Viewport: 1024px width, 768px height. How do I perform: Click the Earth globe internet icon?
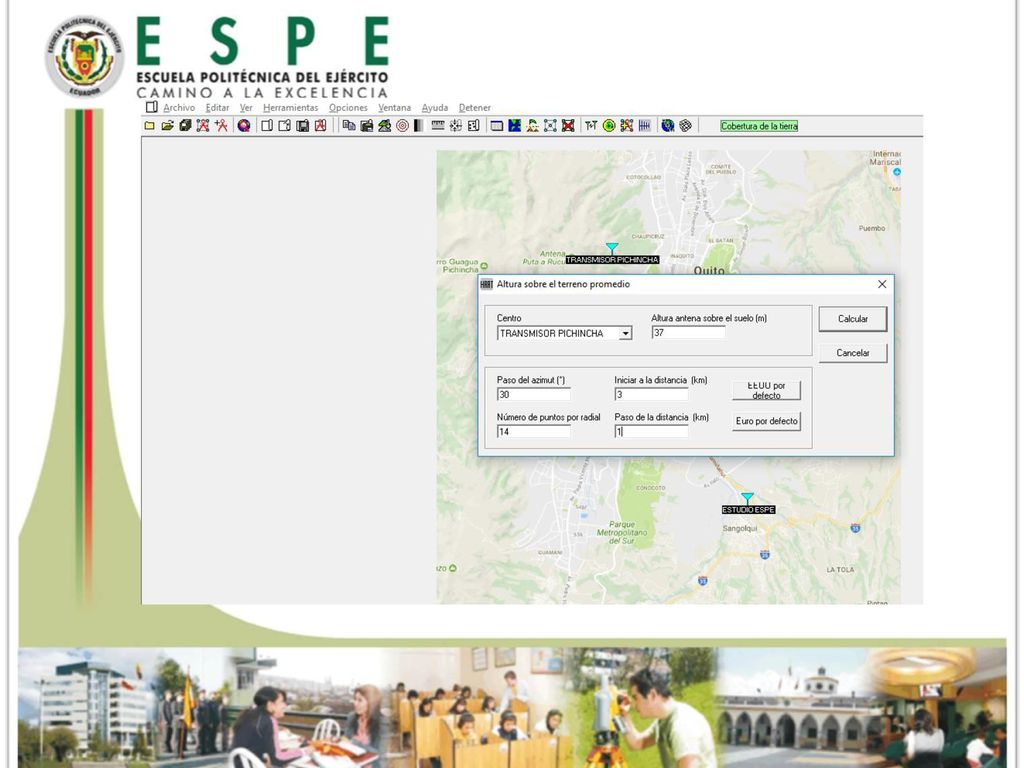(667, 125)
